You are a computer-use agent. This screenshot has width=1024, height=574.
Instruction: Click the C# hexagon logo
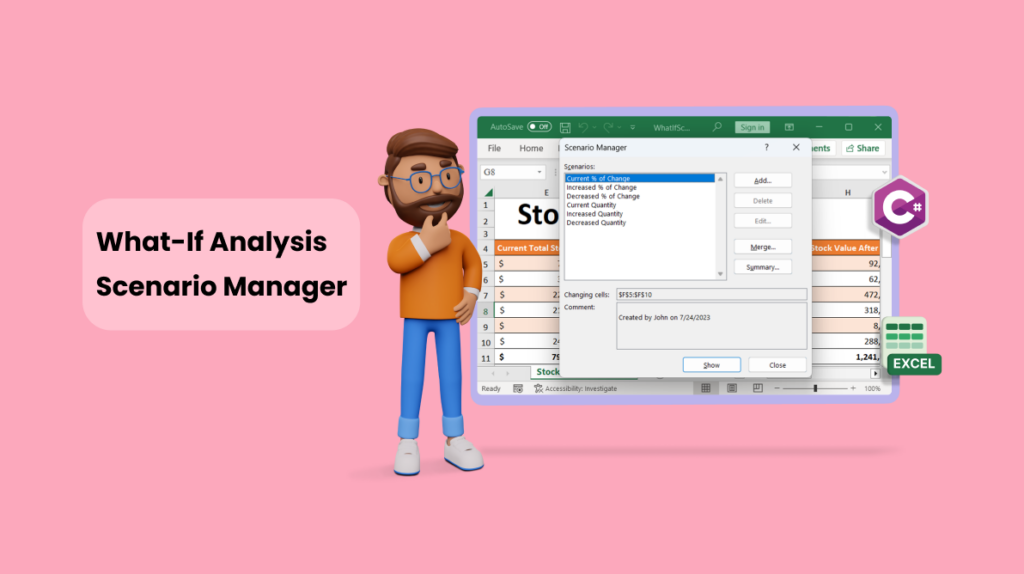pyautogui.click(x=901, y=207)
